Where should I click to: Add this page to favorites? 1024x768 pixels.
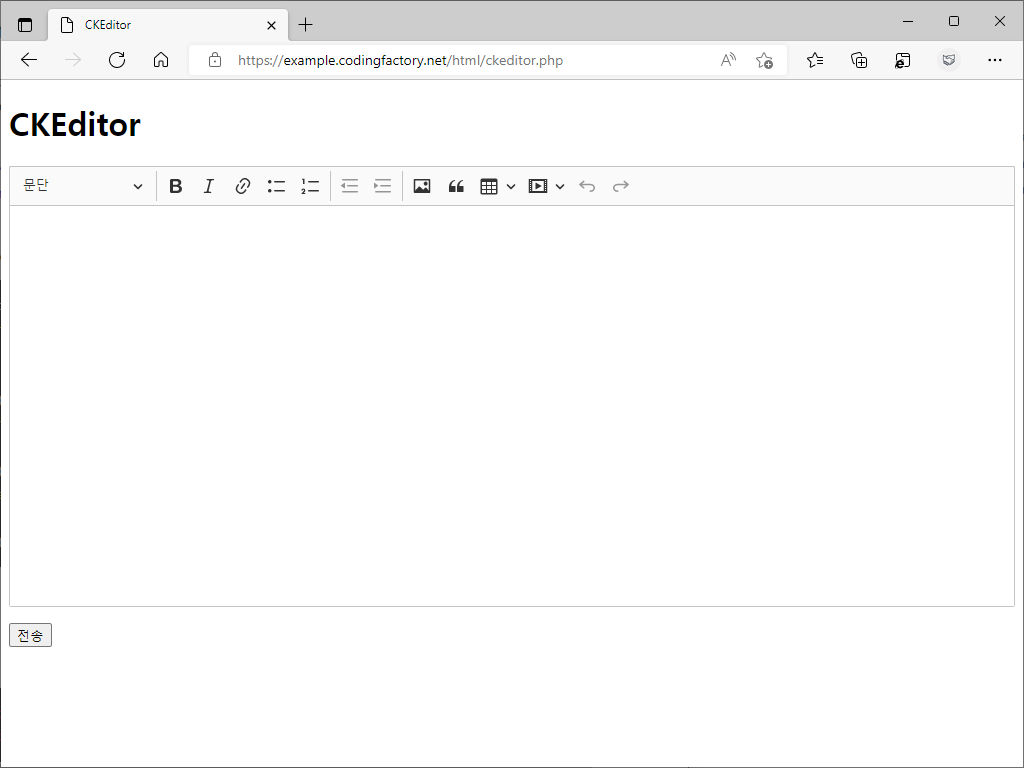(x=764, y=60)
